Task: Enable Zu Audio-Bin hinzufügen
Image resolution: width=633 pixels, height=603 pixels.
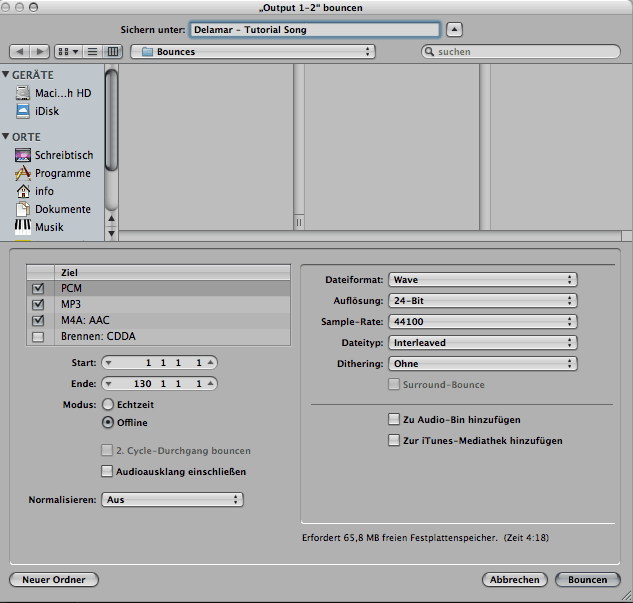Action: point(394,419)
